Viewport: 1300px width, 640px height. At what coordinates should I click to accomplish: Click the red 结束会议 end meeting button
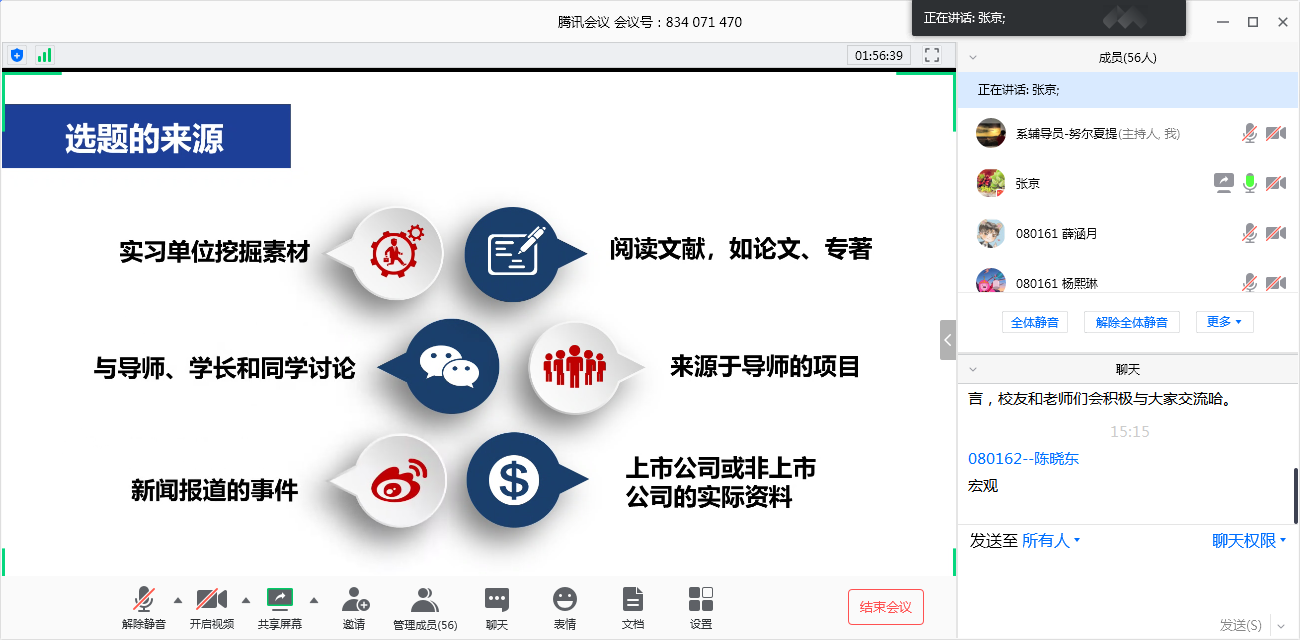[x=885, y=607]
